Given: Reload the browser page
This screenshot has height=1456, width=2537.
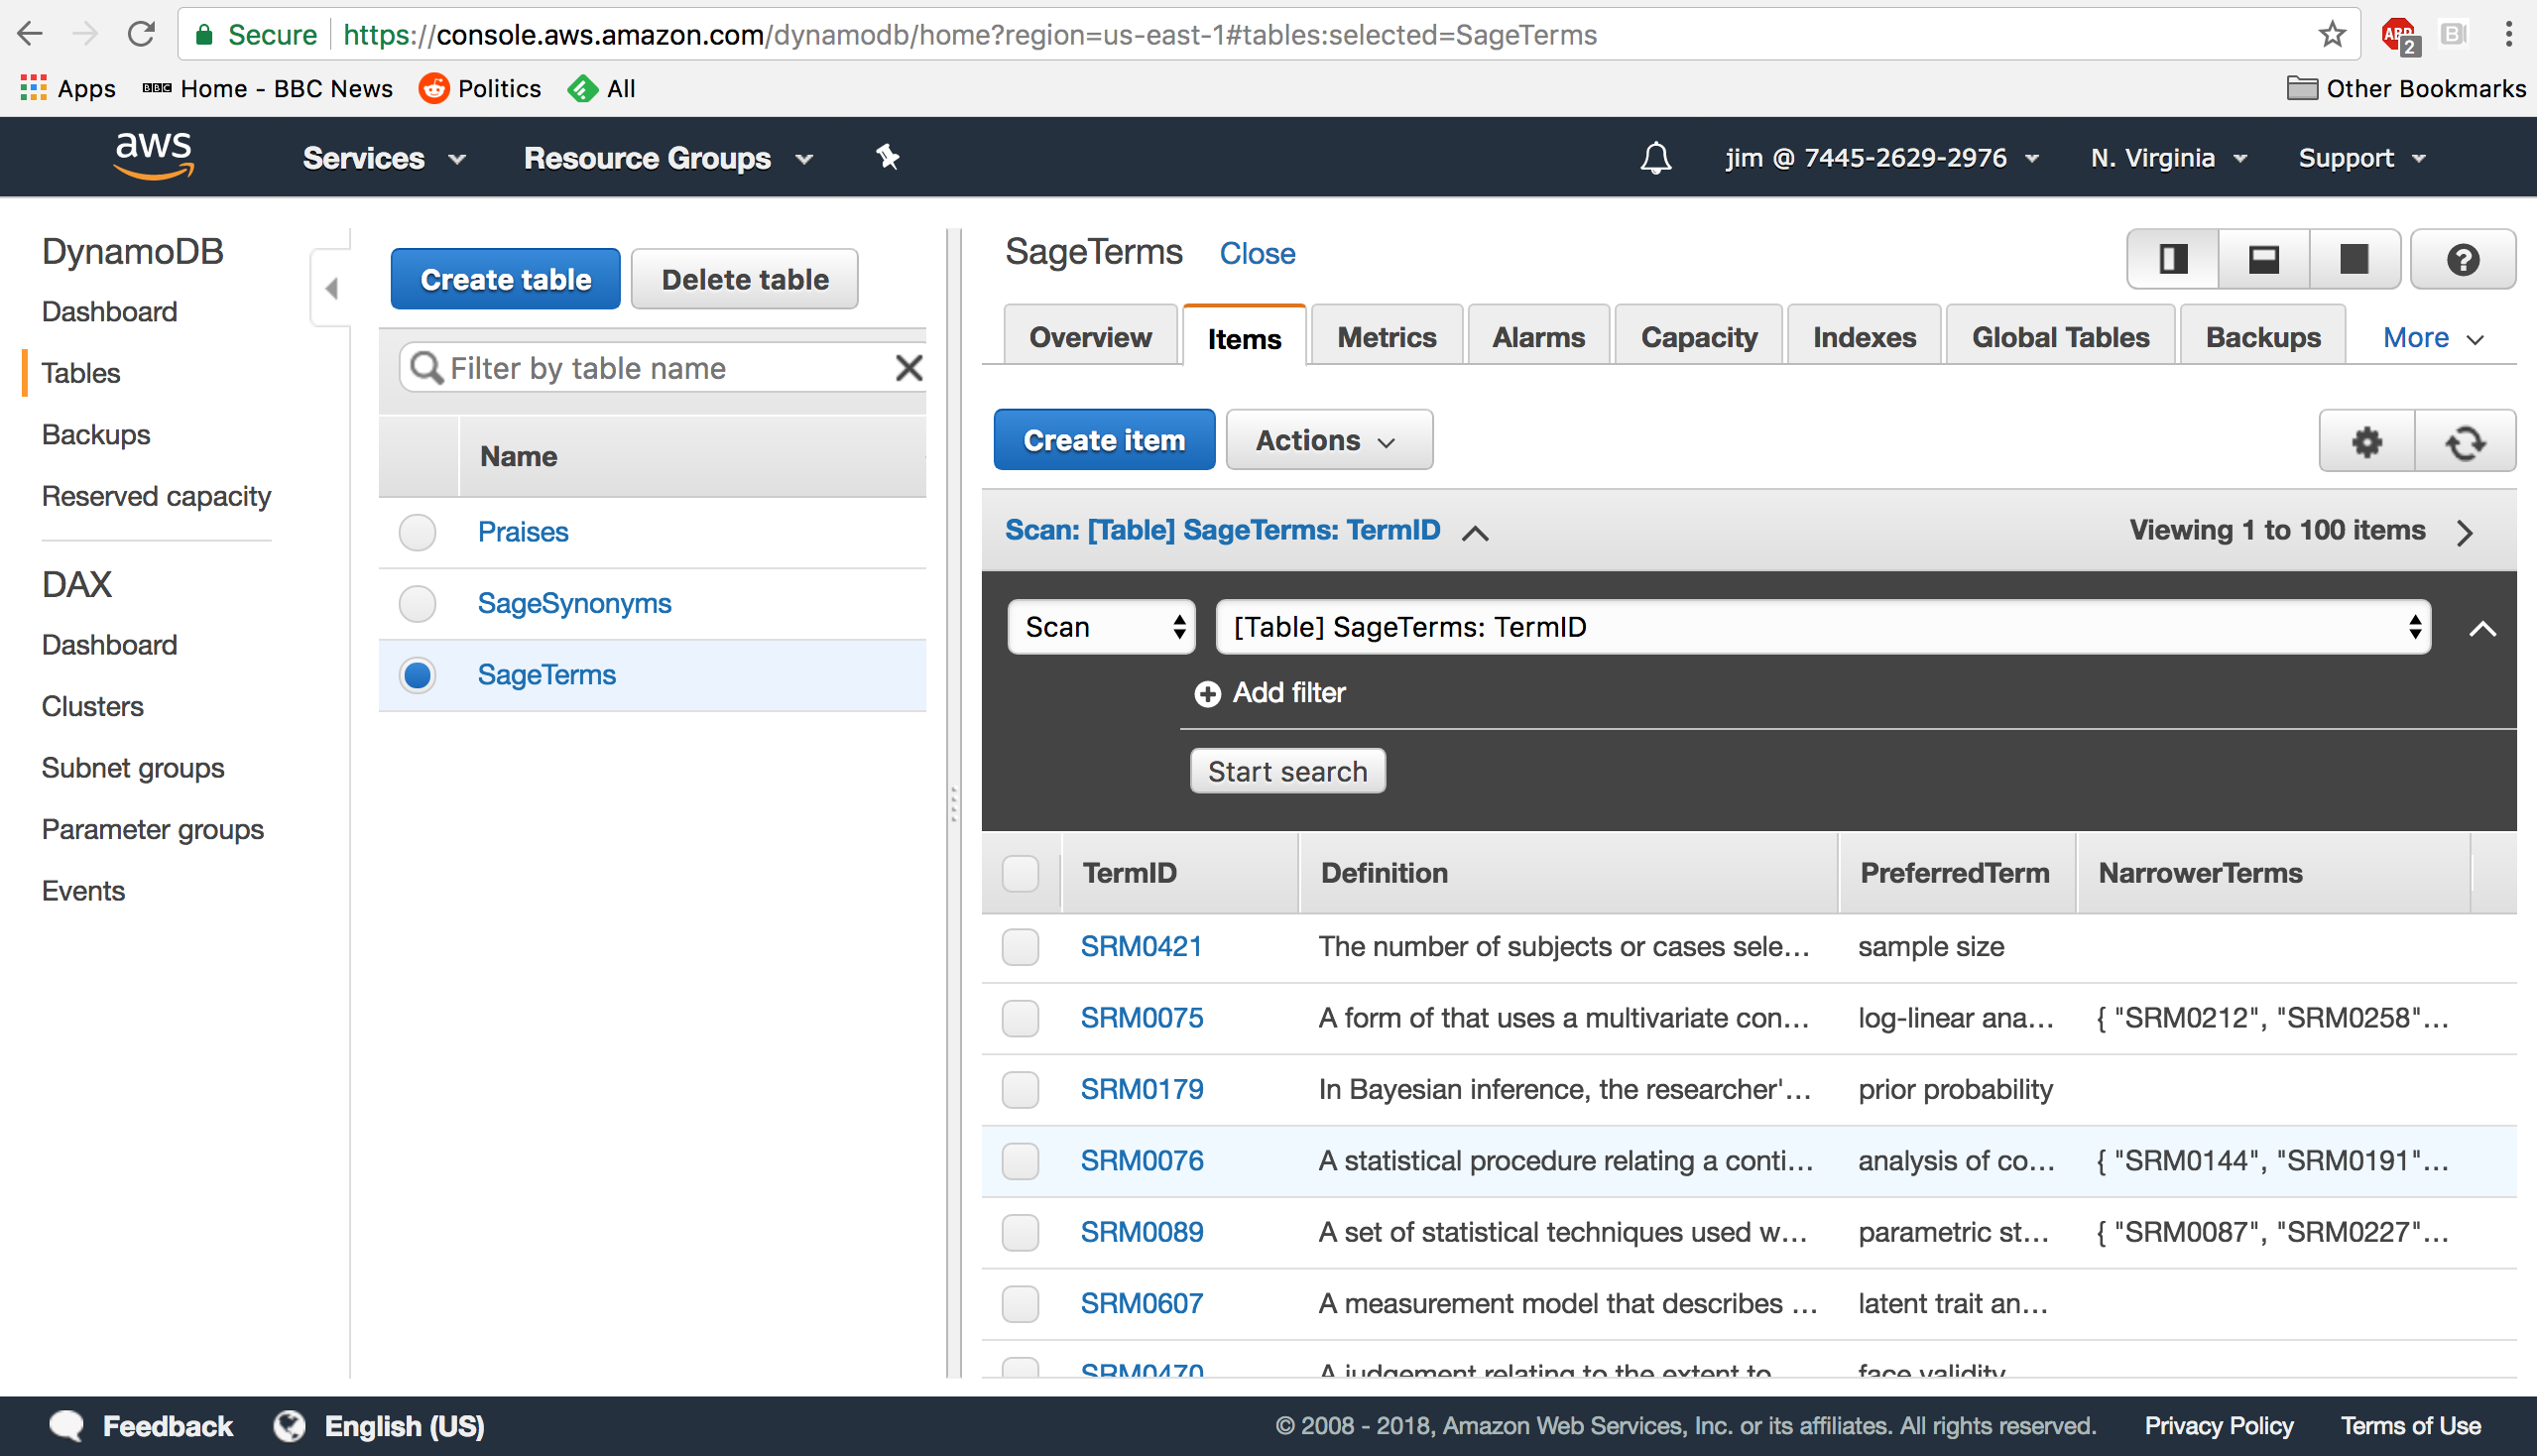Looking at the screenshot, I should click(x=141, y=34).
